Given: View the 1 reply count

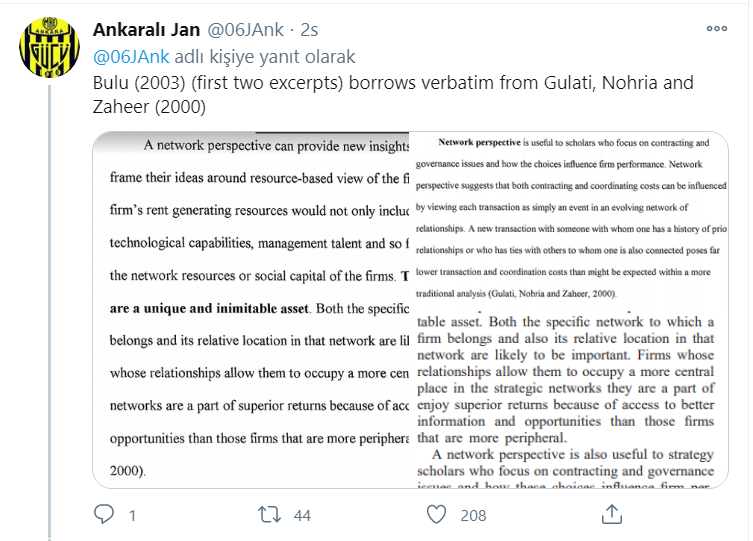Looking at the screenshot, I should pos(132,515).
